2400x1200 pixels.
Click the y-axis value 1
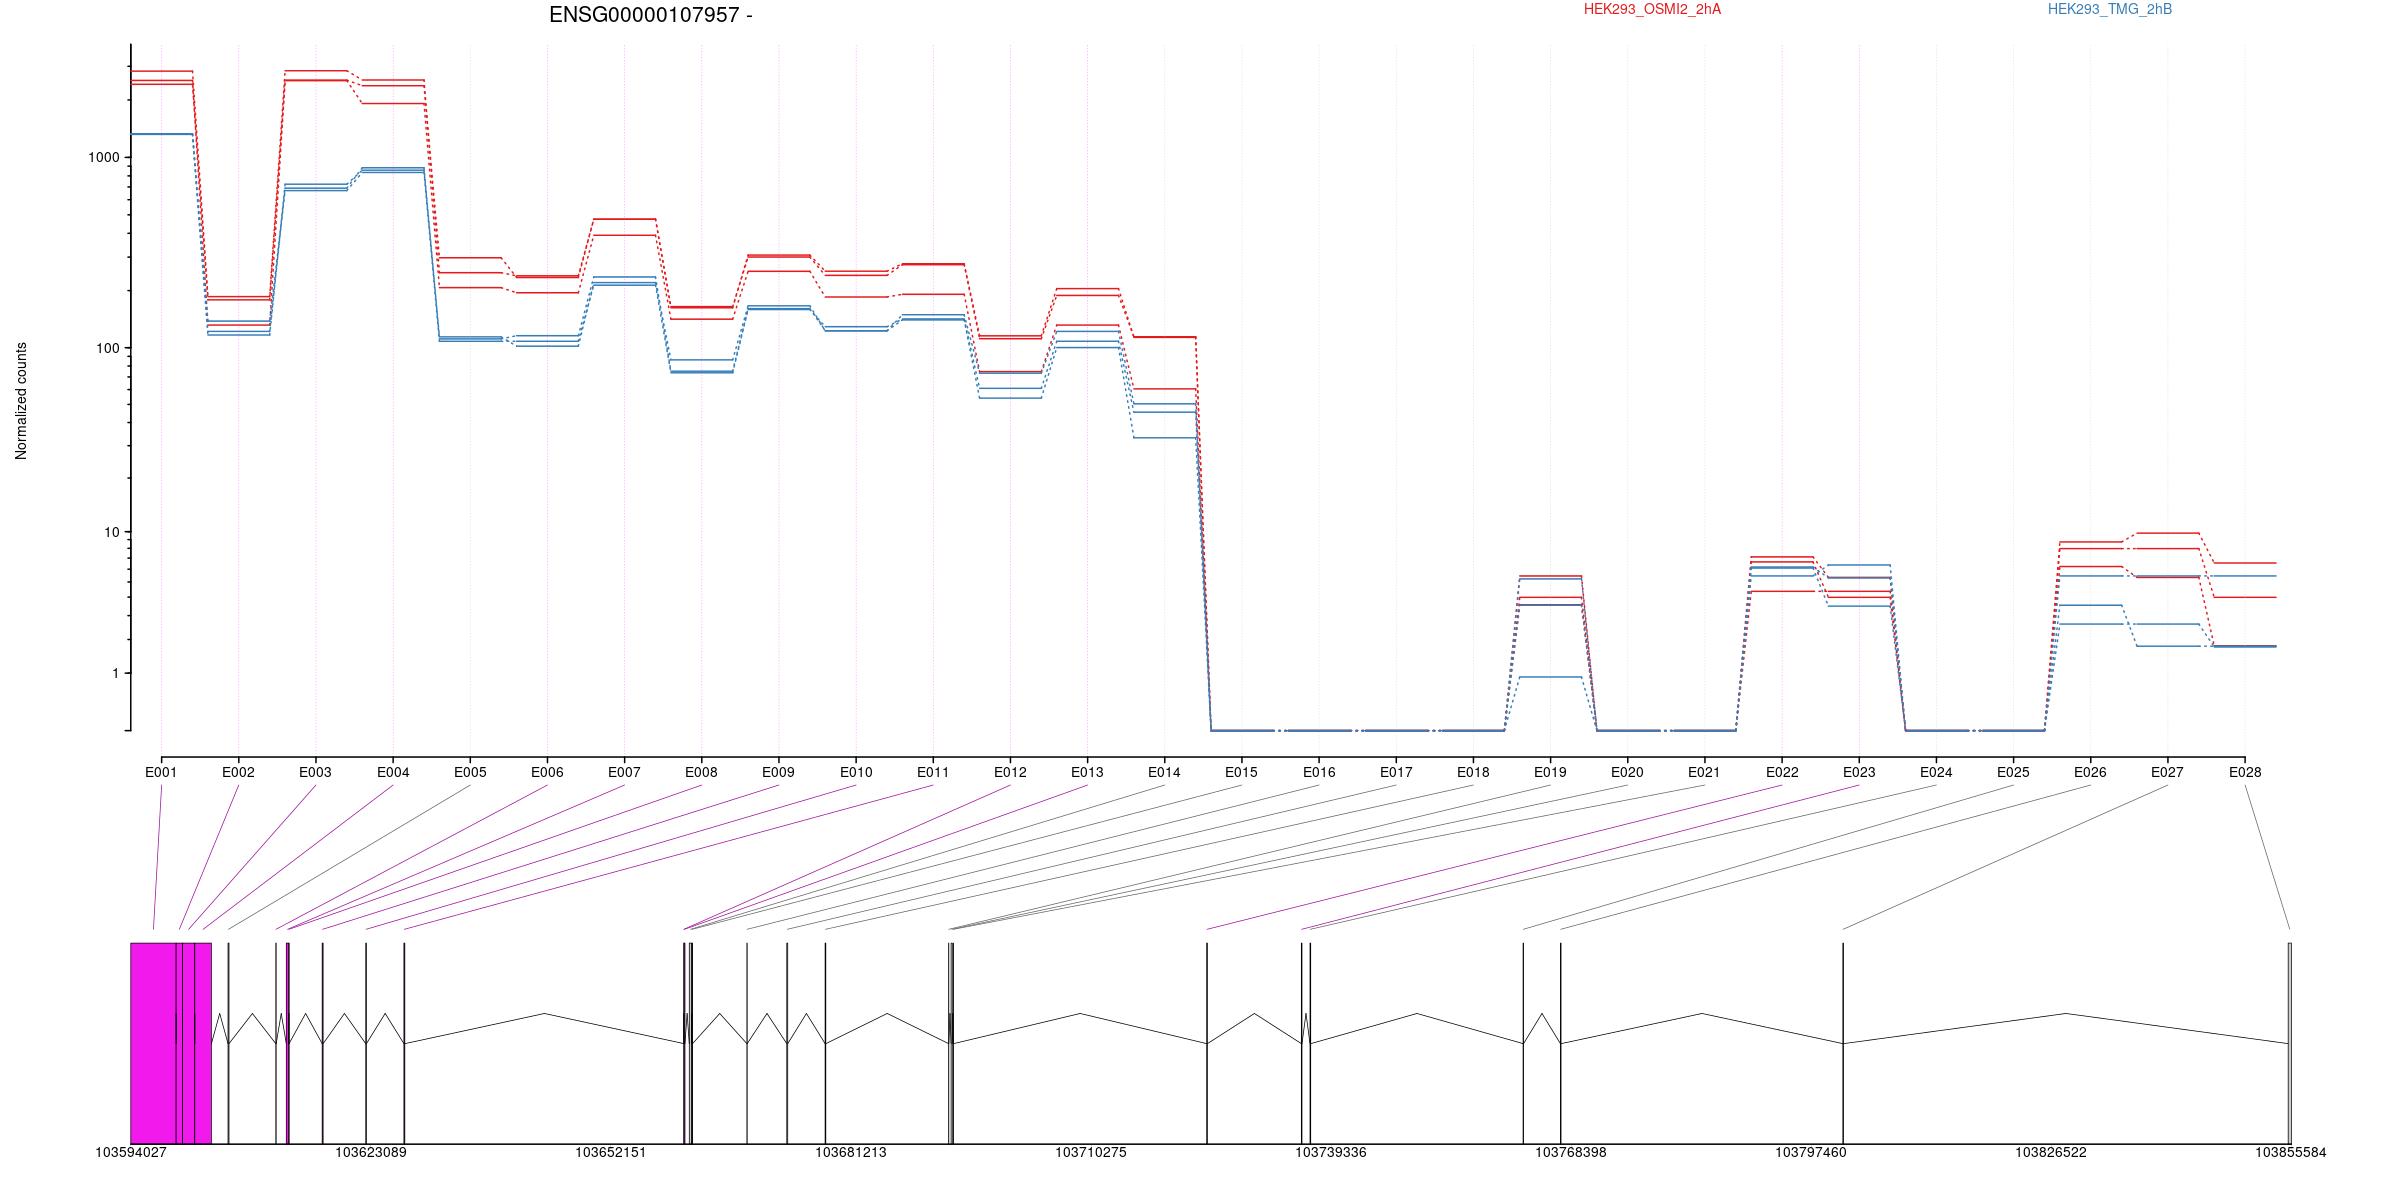[115, 674]
